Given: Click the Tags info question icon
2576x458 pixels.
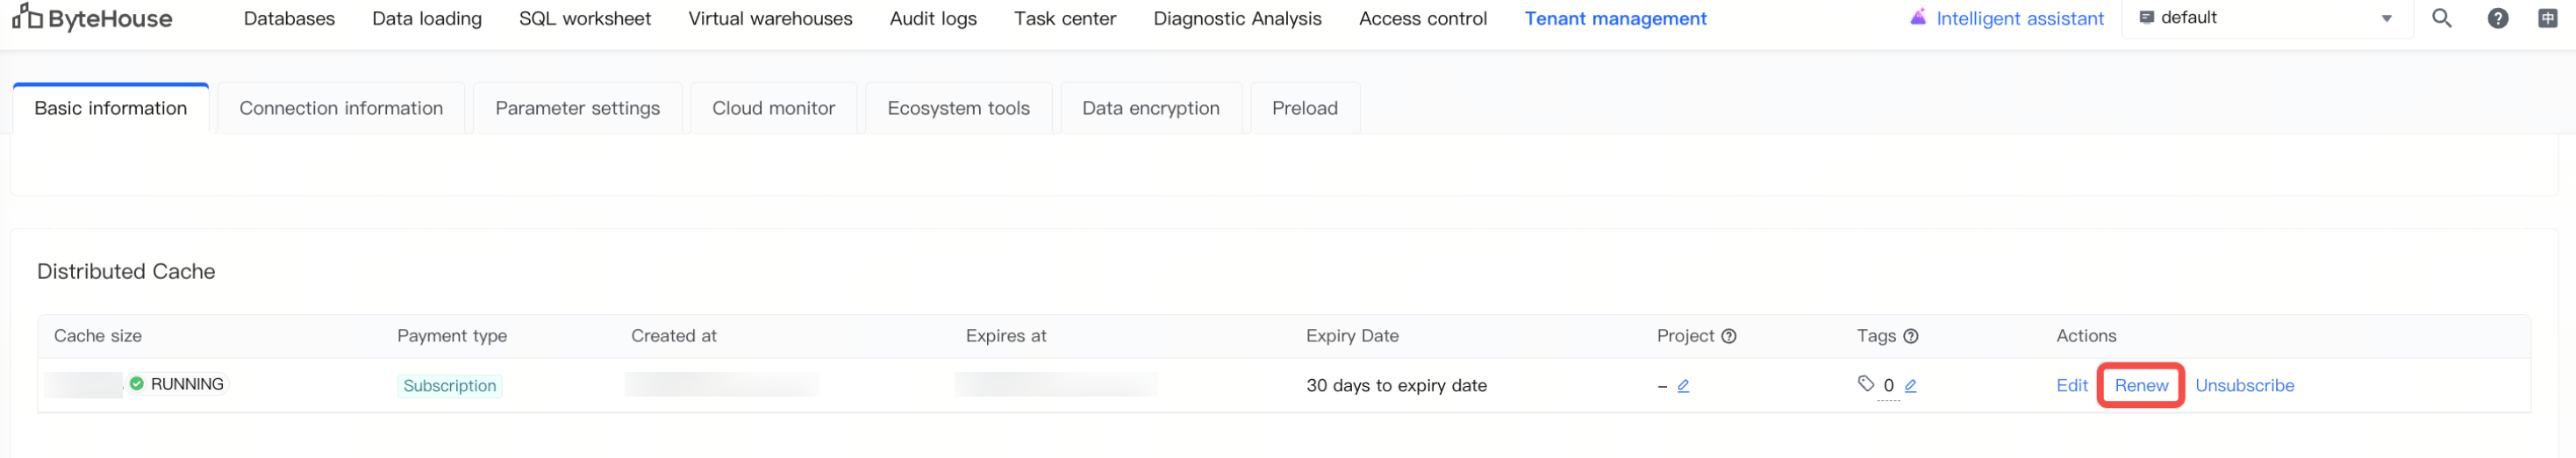Looking at the screenshot, I should [x=1911, y=336].
